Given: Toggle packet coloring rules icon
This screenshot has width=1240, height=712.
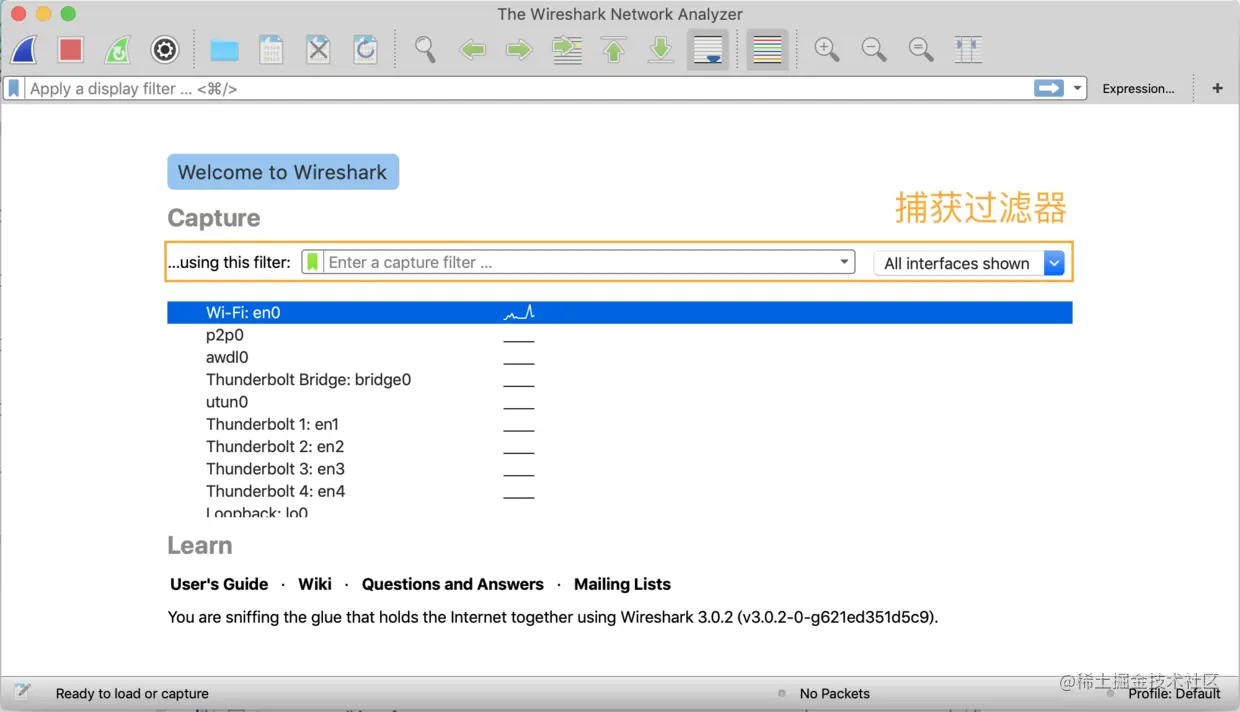Looking at the screenshot, I should (x=767, y=49).
